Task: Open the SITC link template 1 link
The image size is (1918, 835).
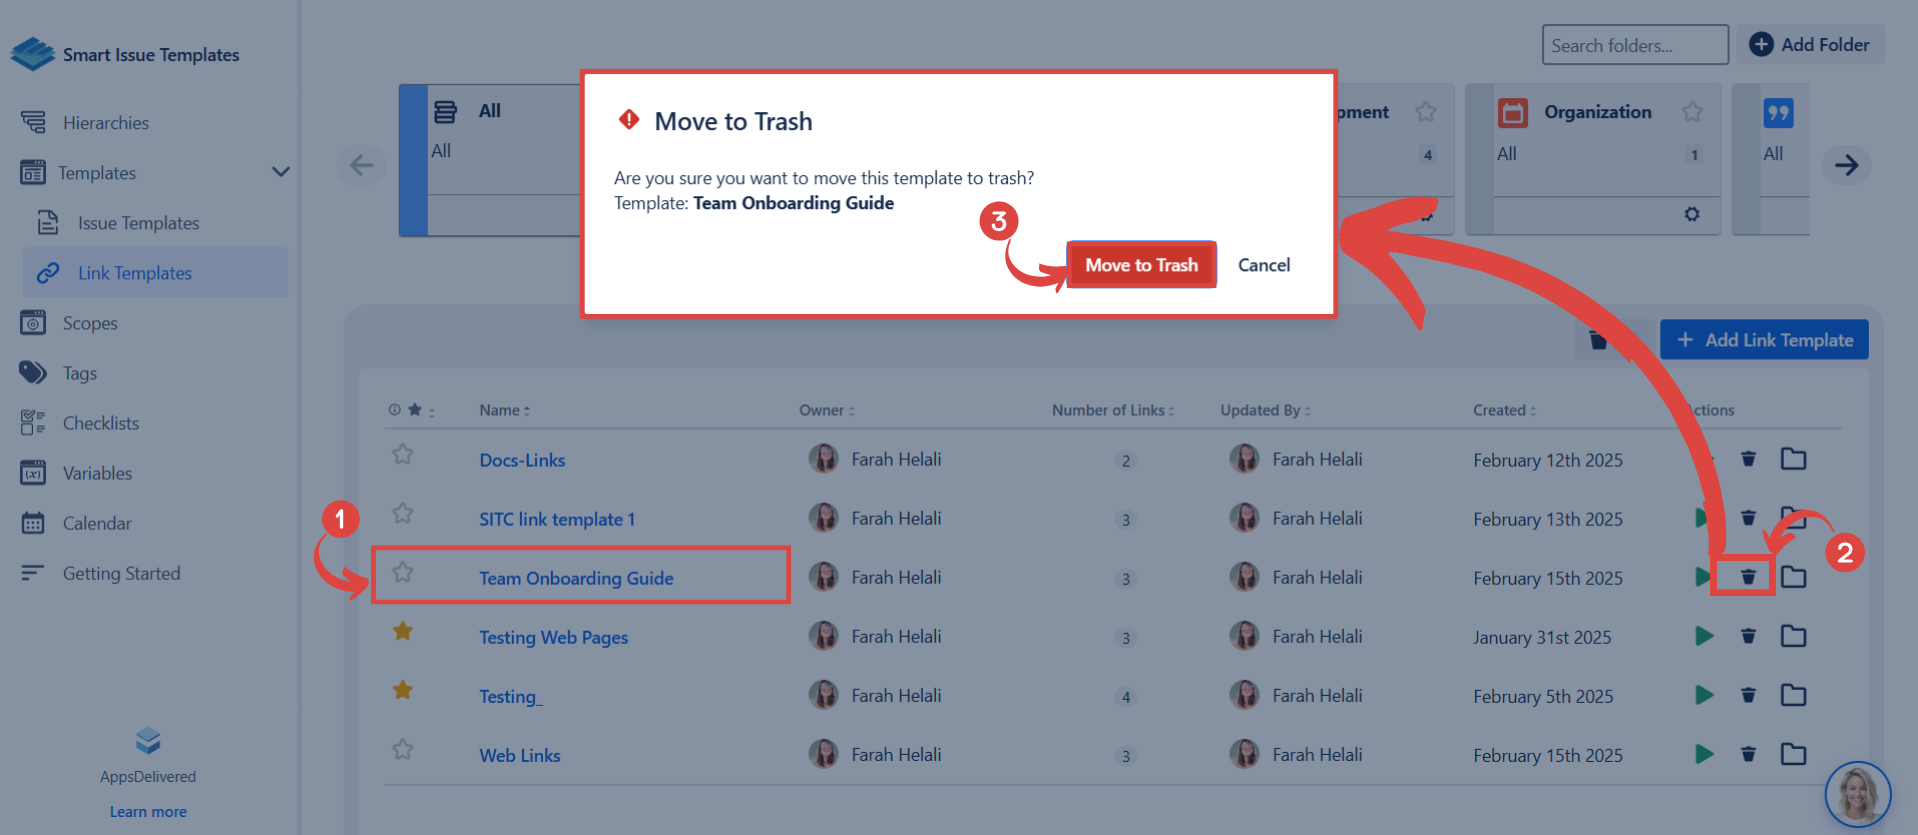Action: (x=556, y=519)
